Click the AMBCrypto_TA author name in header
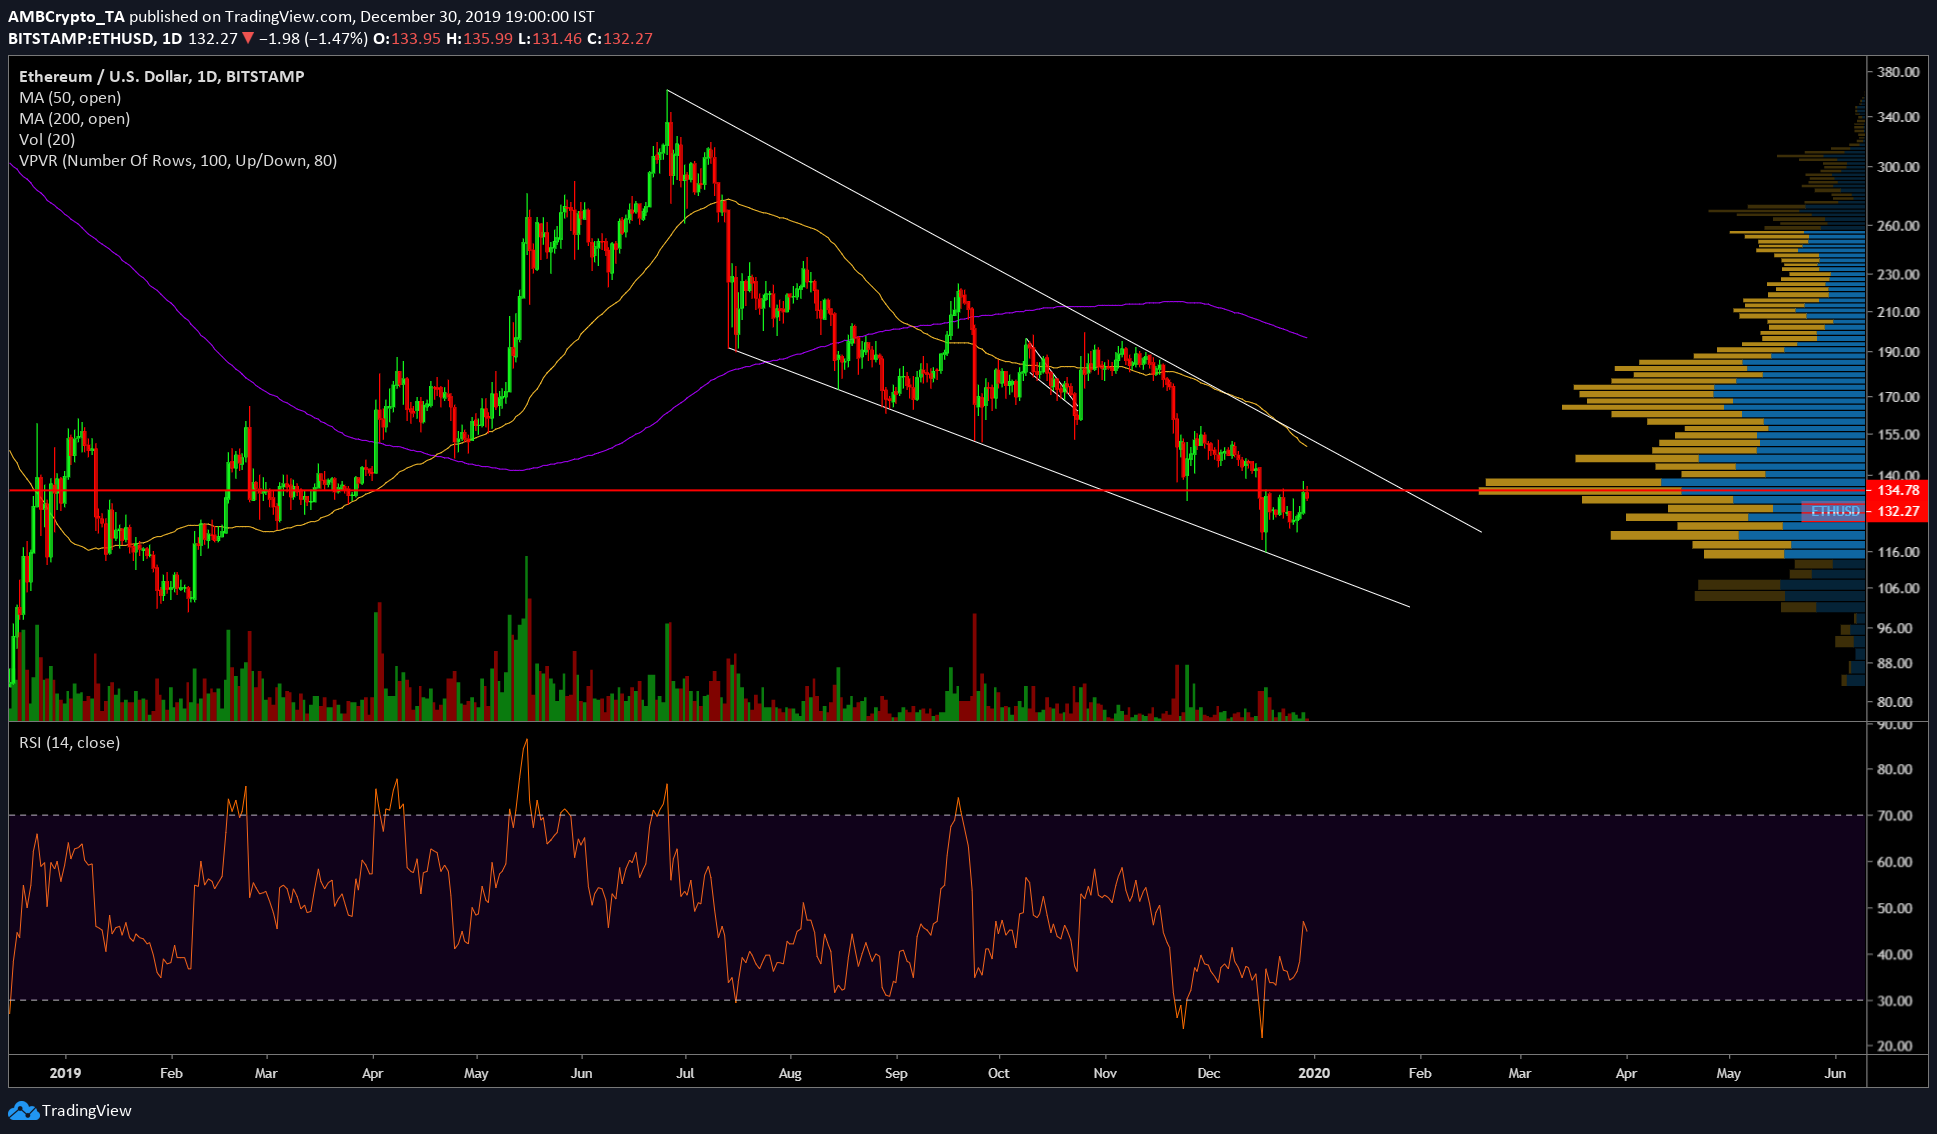 (66, 16)
